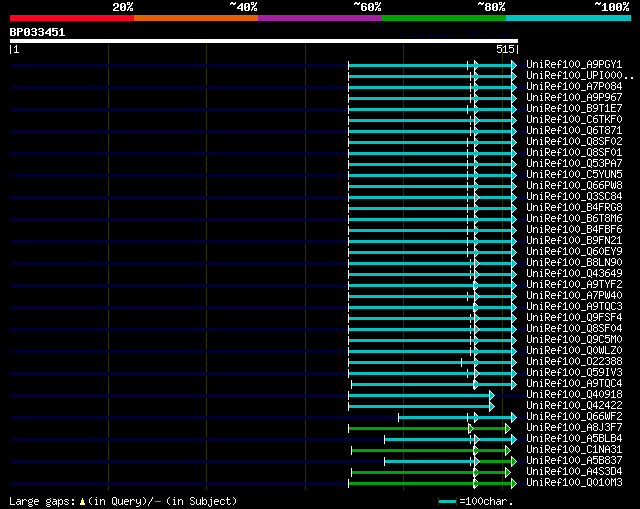Click the orange ~40% identity legend segment

click(196, 18)
